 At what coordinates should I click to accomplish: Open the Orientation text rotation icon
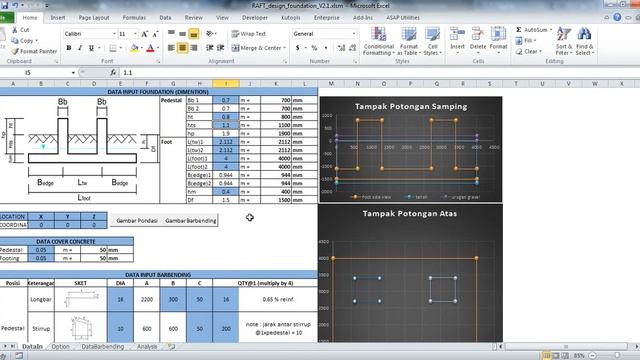(210, 33)
